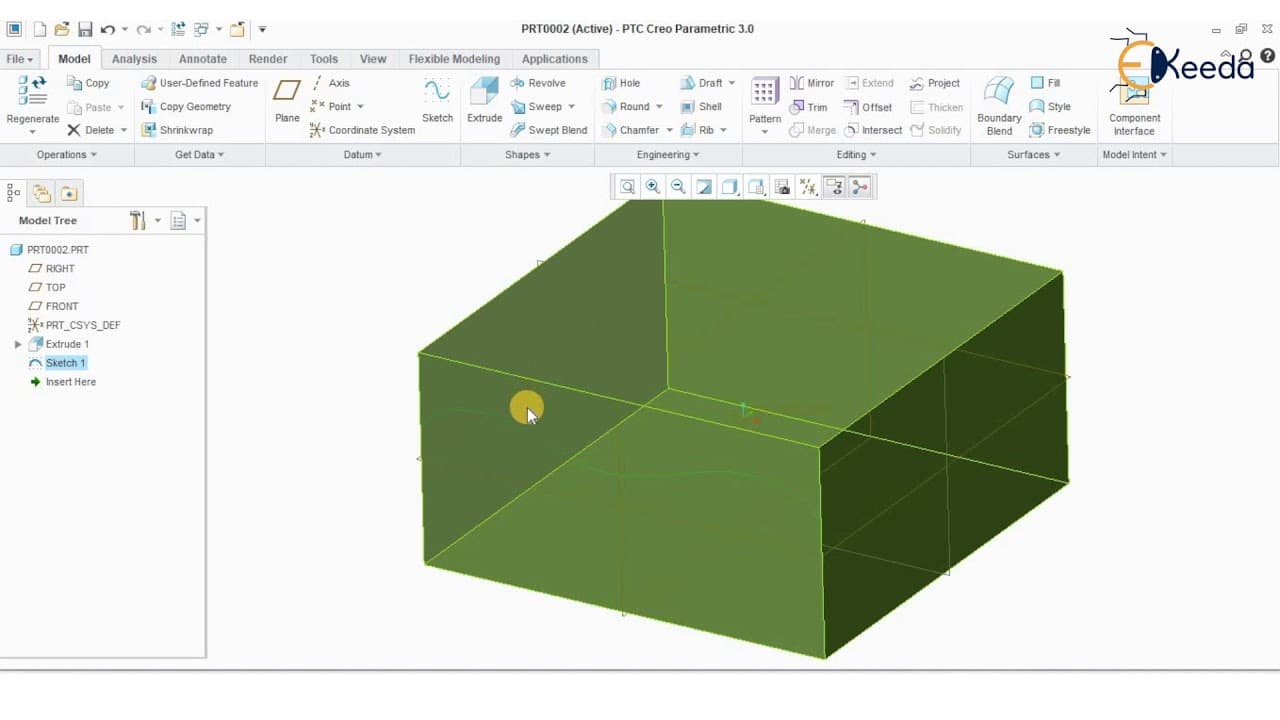Open the Editing group dropdown
Screen dimensions: 1280x720
tap(856, 155)
